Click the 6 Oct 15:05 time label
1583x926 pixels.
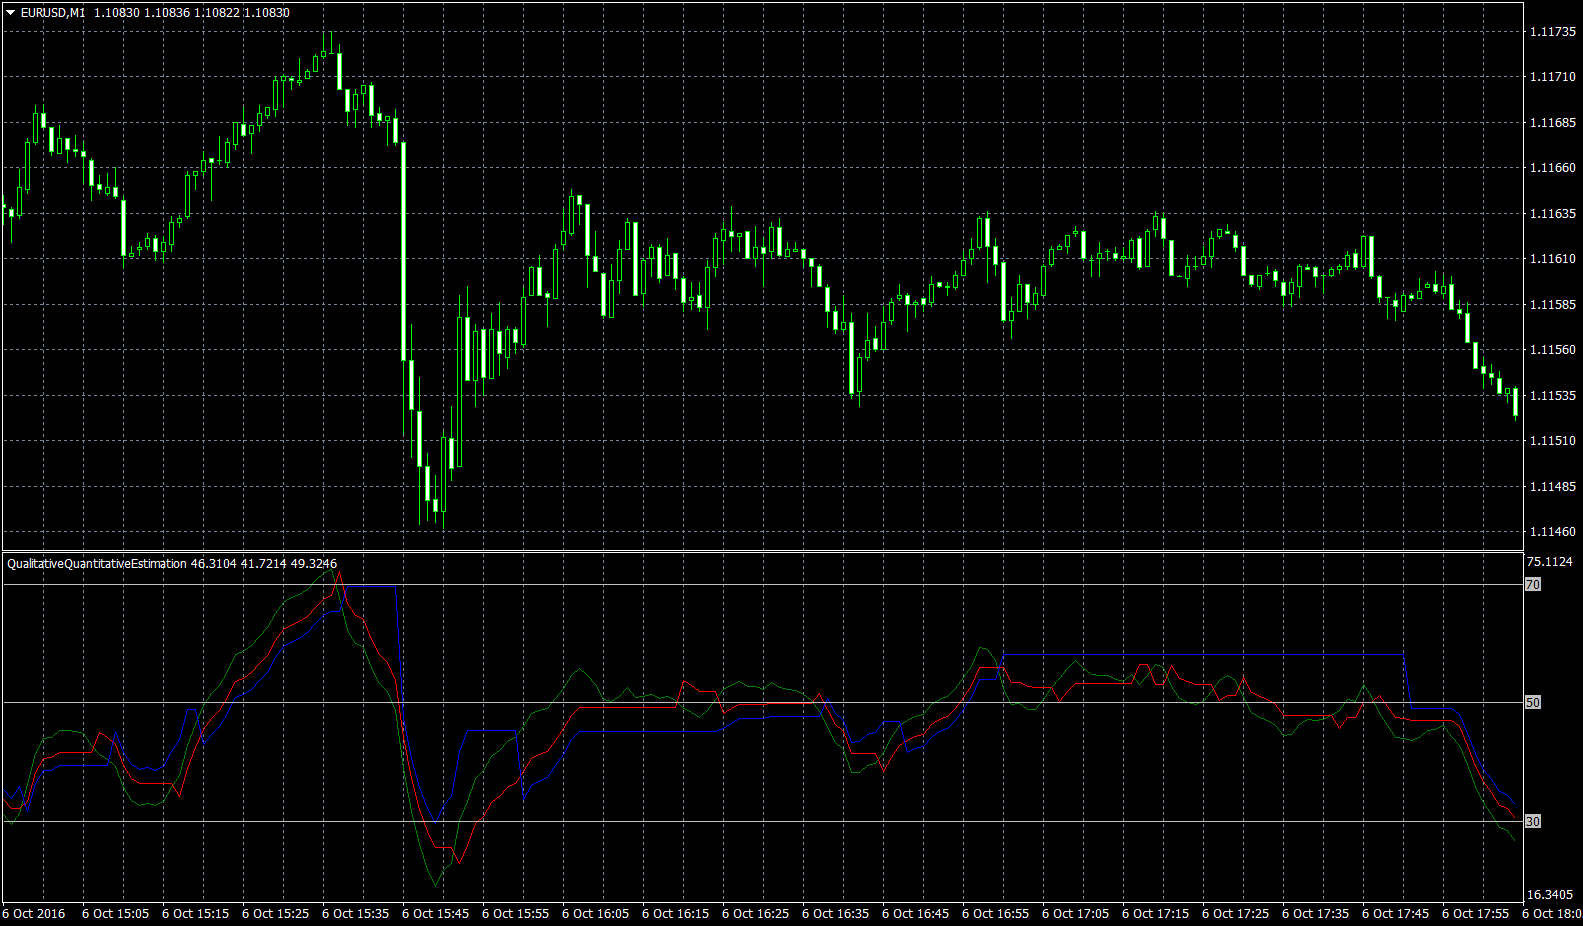(x=116, y=914)
